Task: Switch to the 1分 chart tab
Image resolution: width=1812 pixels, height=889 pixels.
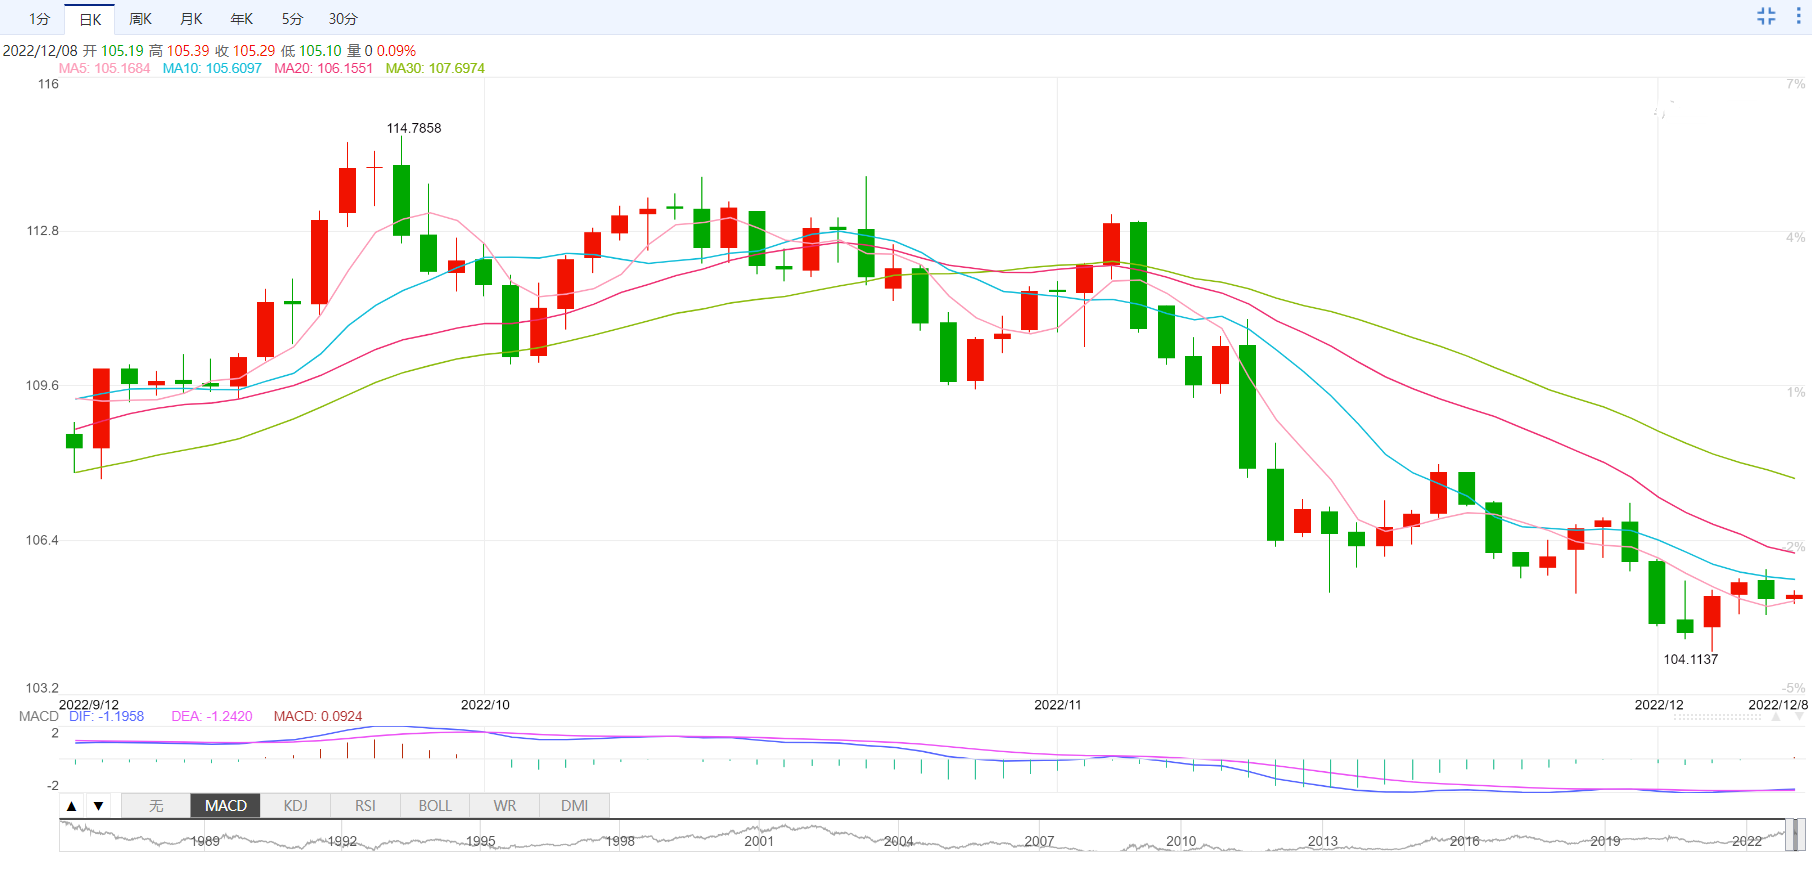Action: 39,19
